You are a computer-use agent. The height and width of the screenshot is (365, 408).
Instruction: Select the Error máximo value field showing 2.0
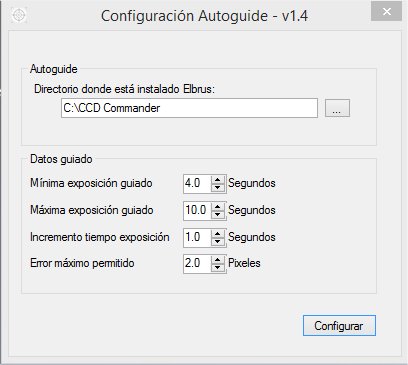(197, 264)
